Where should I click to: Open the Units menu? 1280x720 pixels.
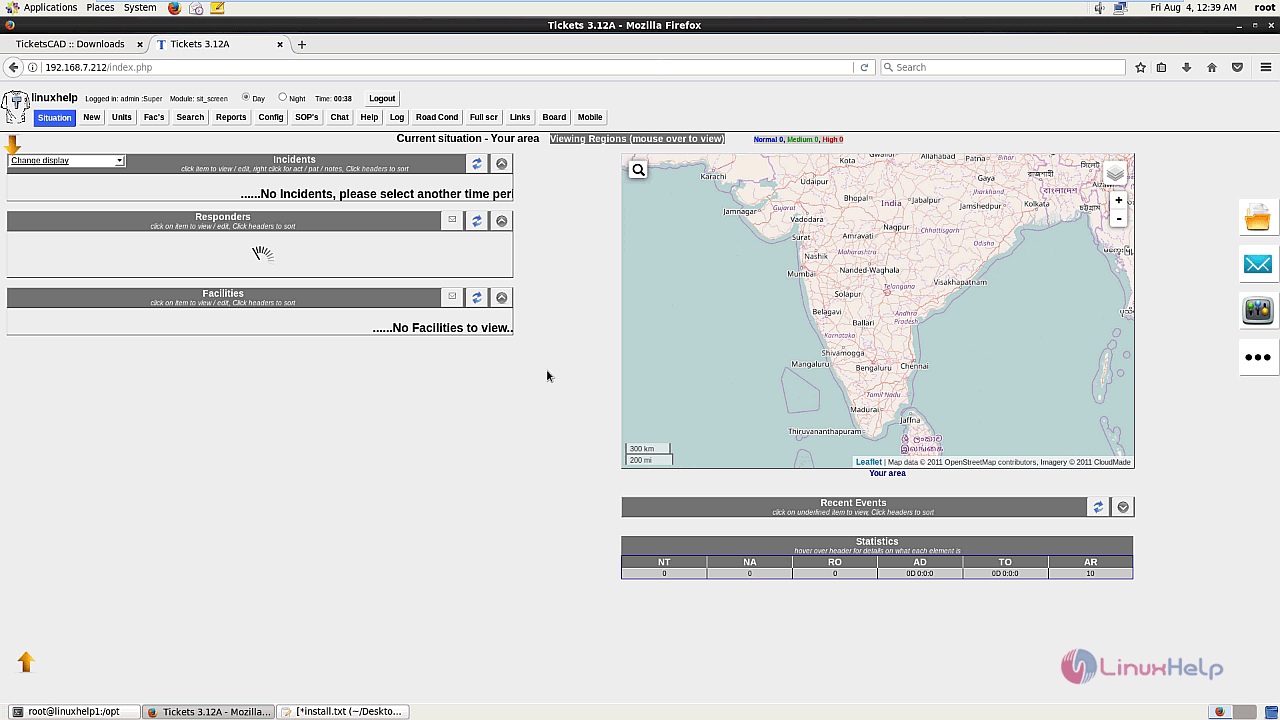coord(122,117)
